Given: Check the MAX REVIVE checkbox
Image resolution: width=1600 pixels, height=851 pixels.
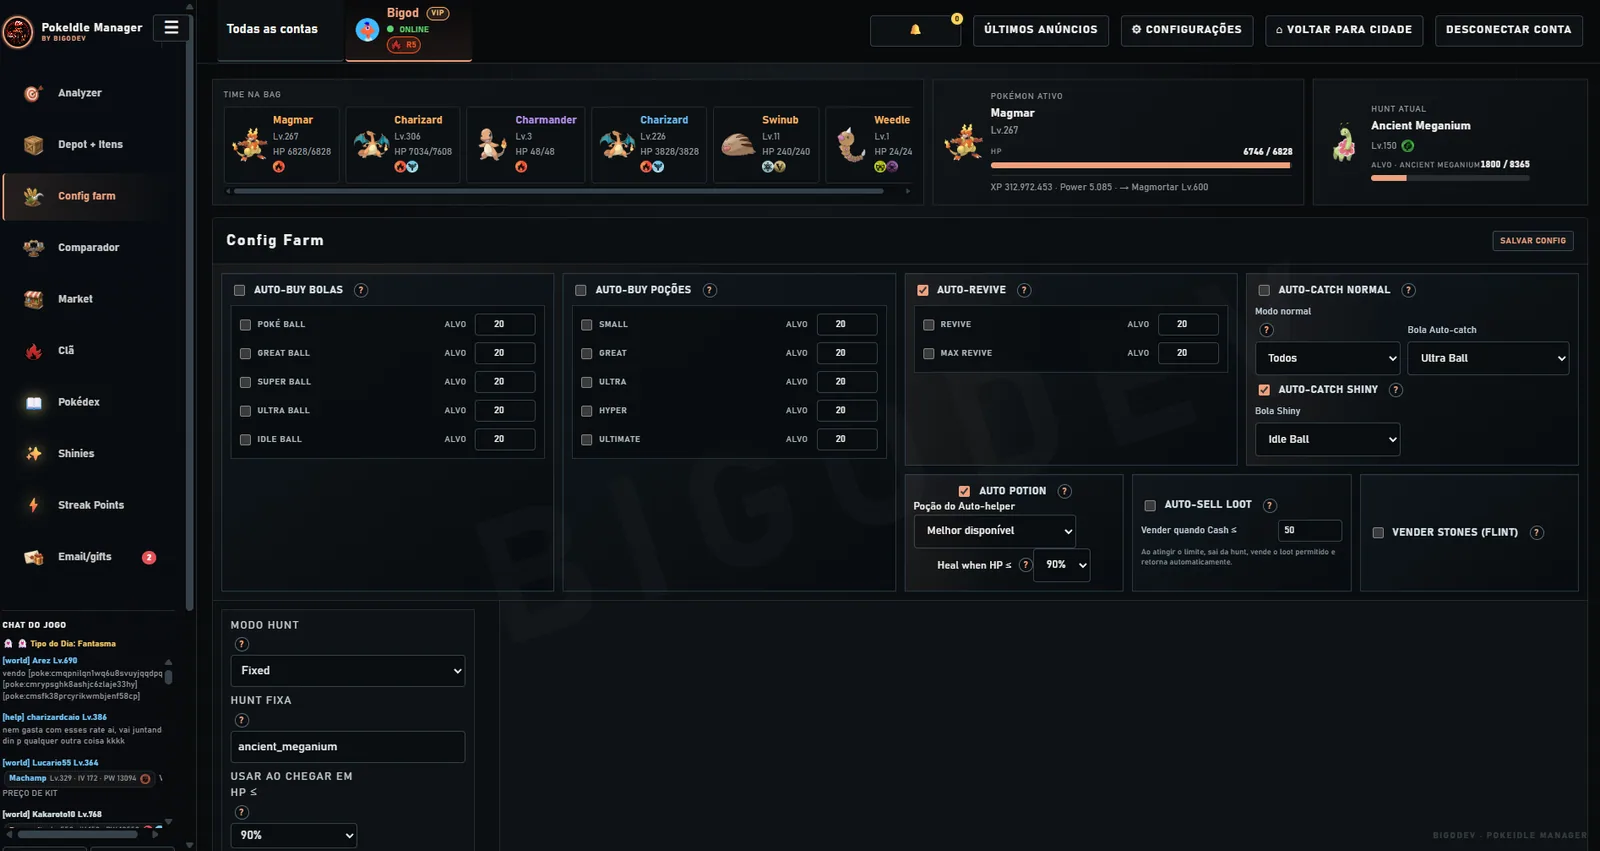Looking at the screenshot, I should point(928,353).
